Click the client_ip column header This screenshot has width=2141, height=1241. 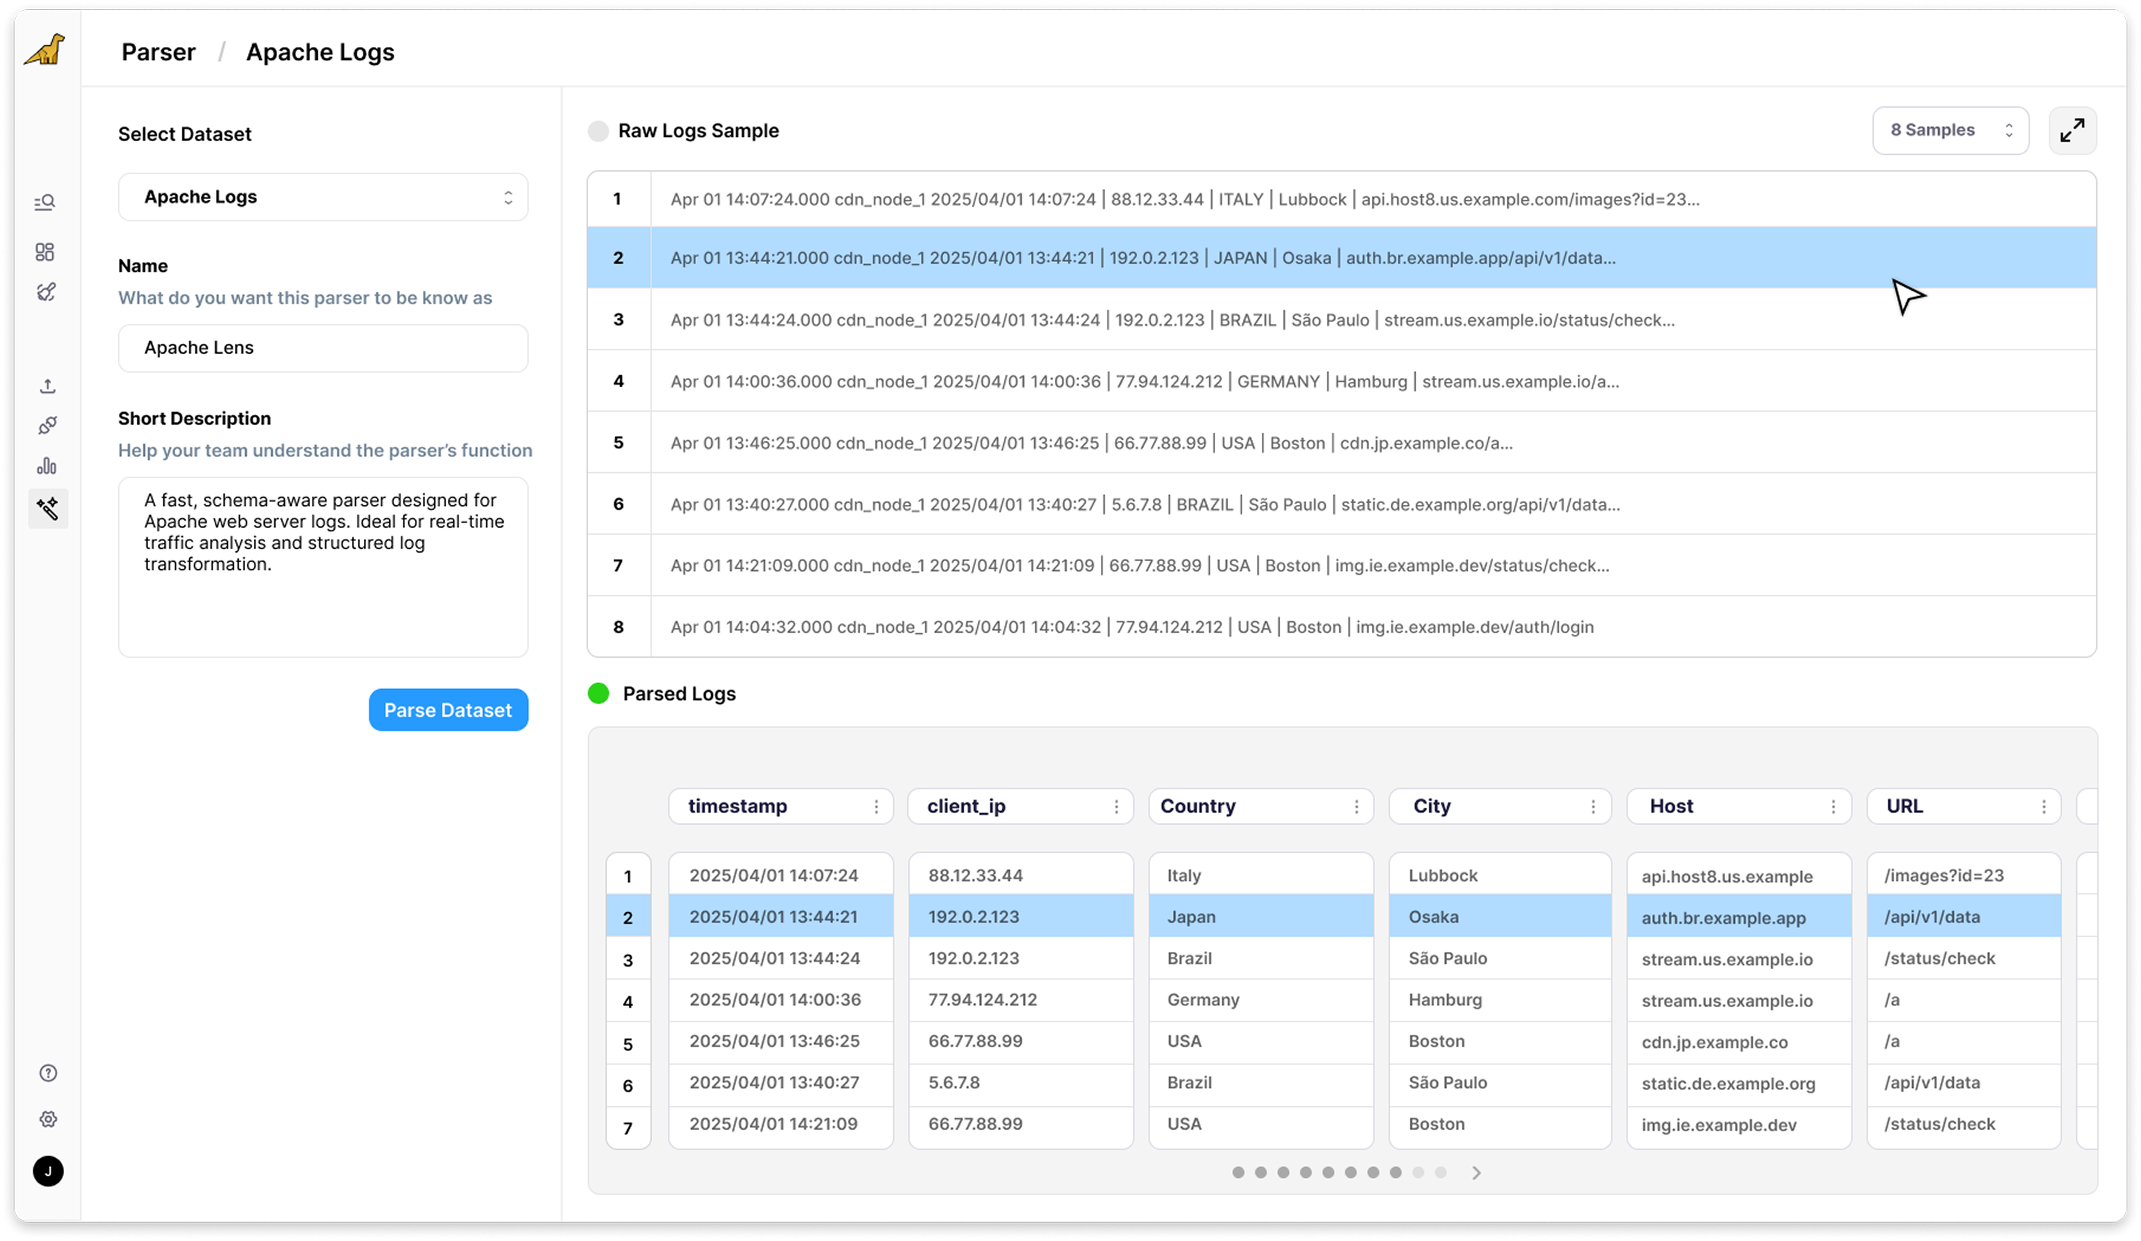point(1020,806)
